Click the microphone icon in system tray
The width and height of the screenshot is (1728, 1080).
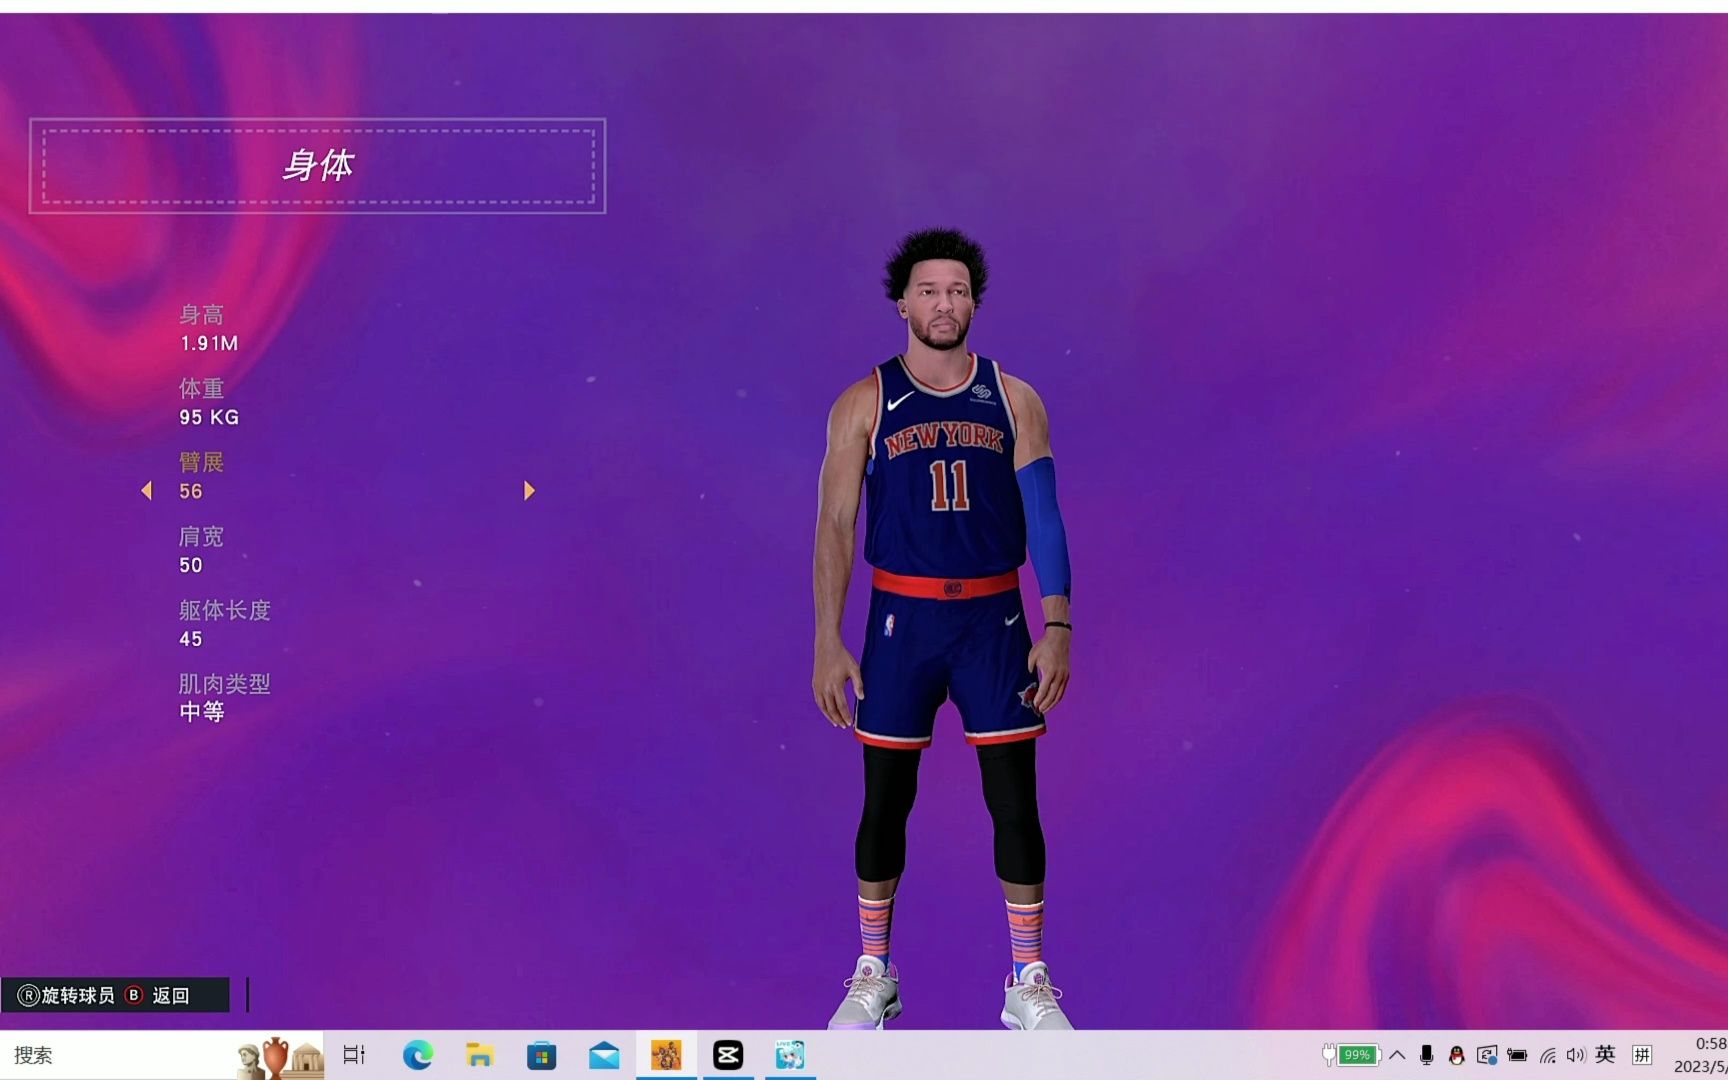(1427, 1055)
